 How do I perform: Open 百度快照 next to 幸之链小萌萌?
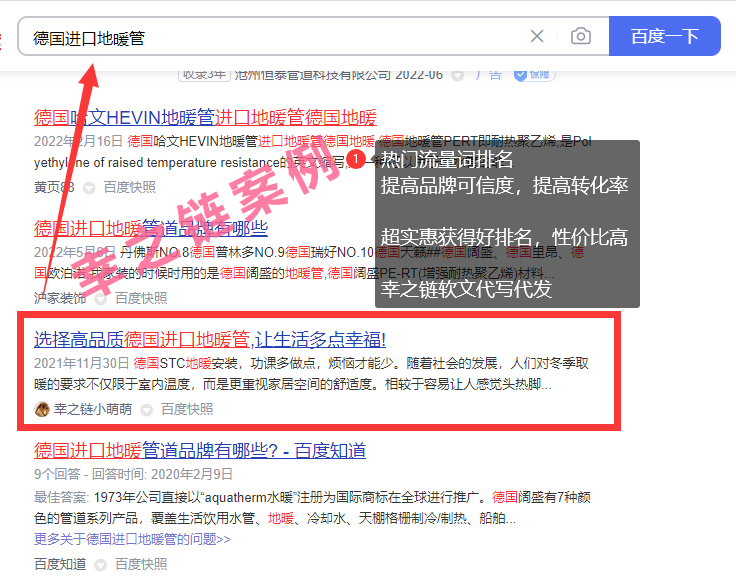coord(187,409)
